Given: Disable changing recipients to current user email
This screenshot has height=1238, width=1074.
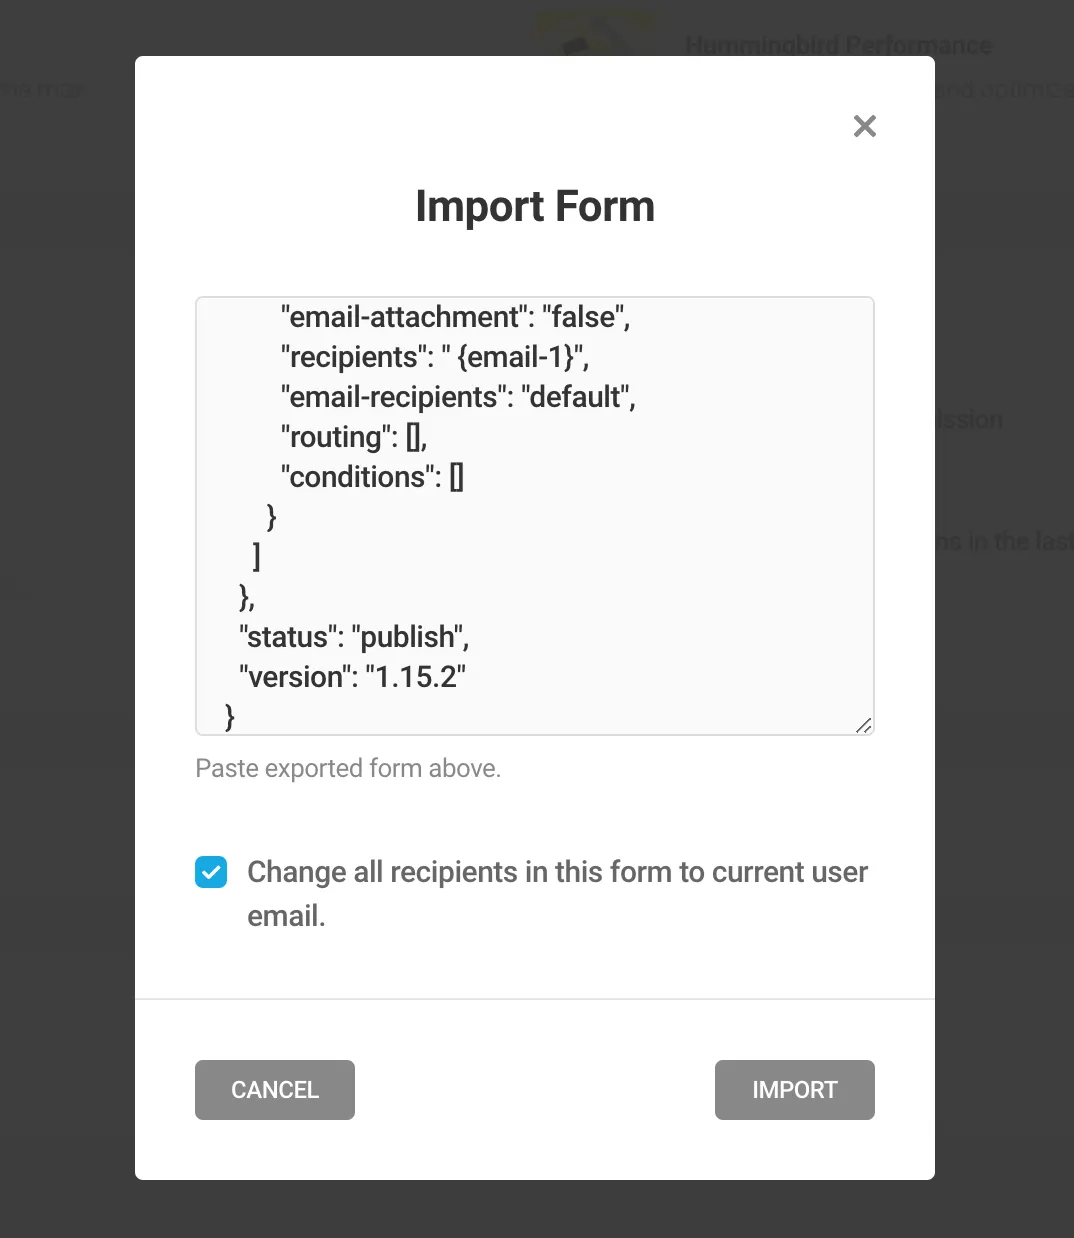Looking at the screenshot, I should [x=211, y=872].
